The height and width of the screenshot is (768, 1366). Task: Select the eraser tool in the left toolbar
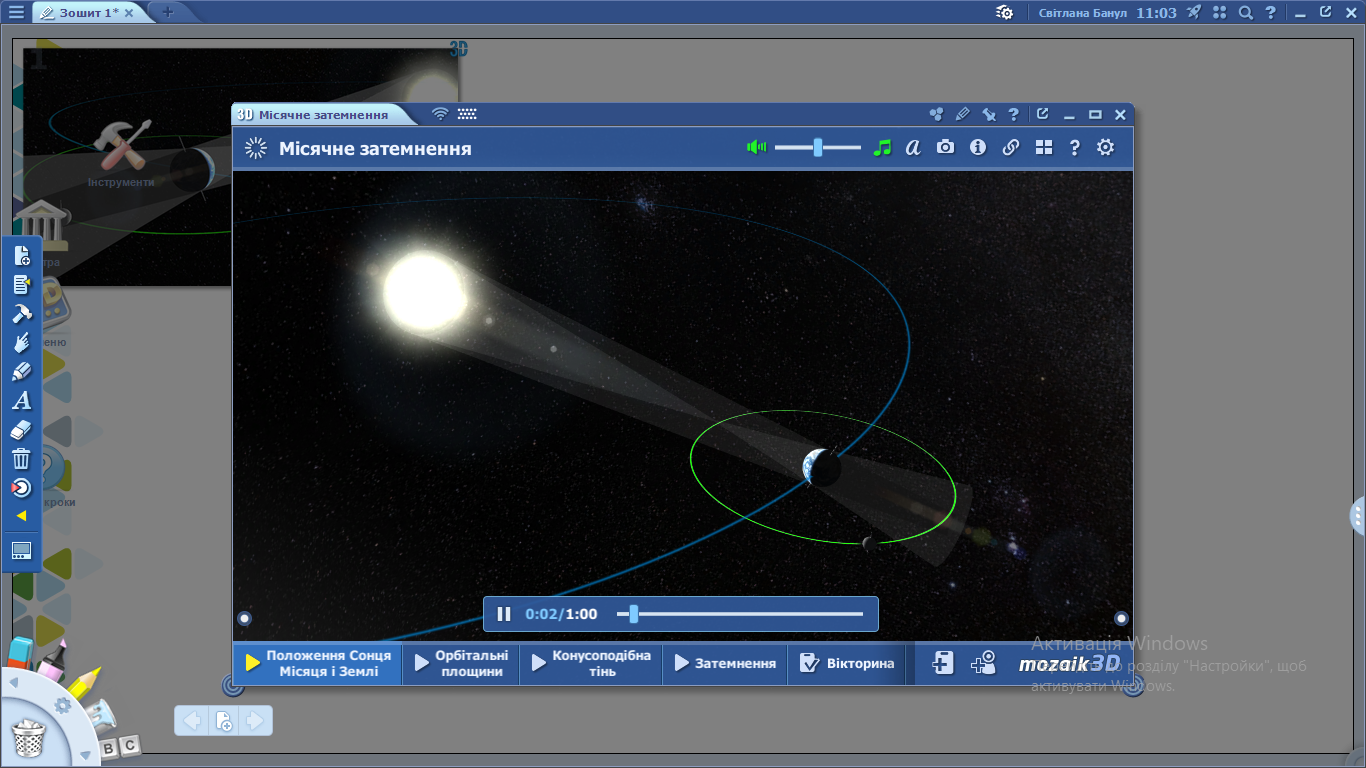pos(22,430)
